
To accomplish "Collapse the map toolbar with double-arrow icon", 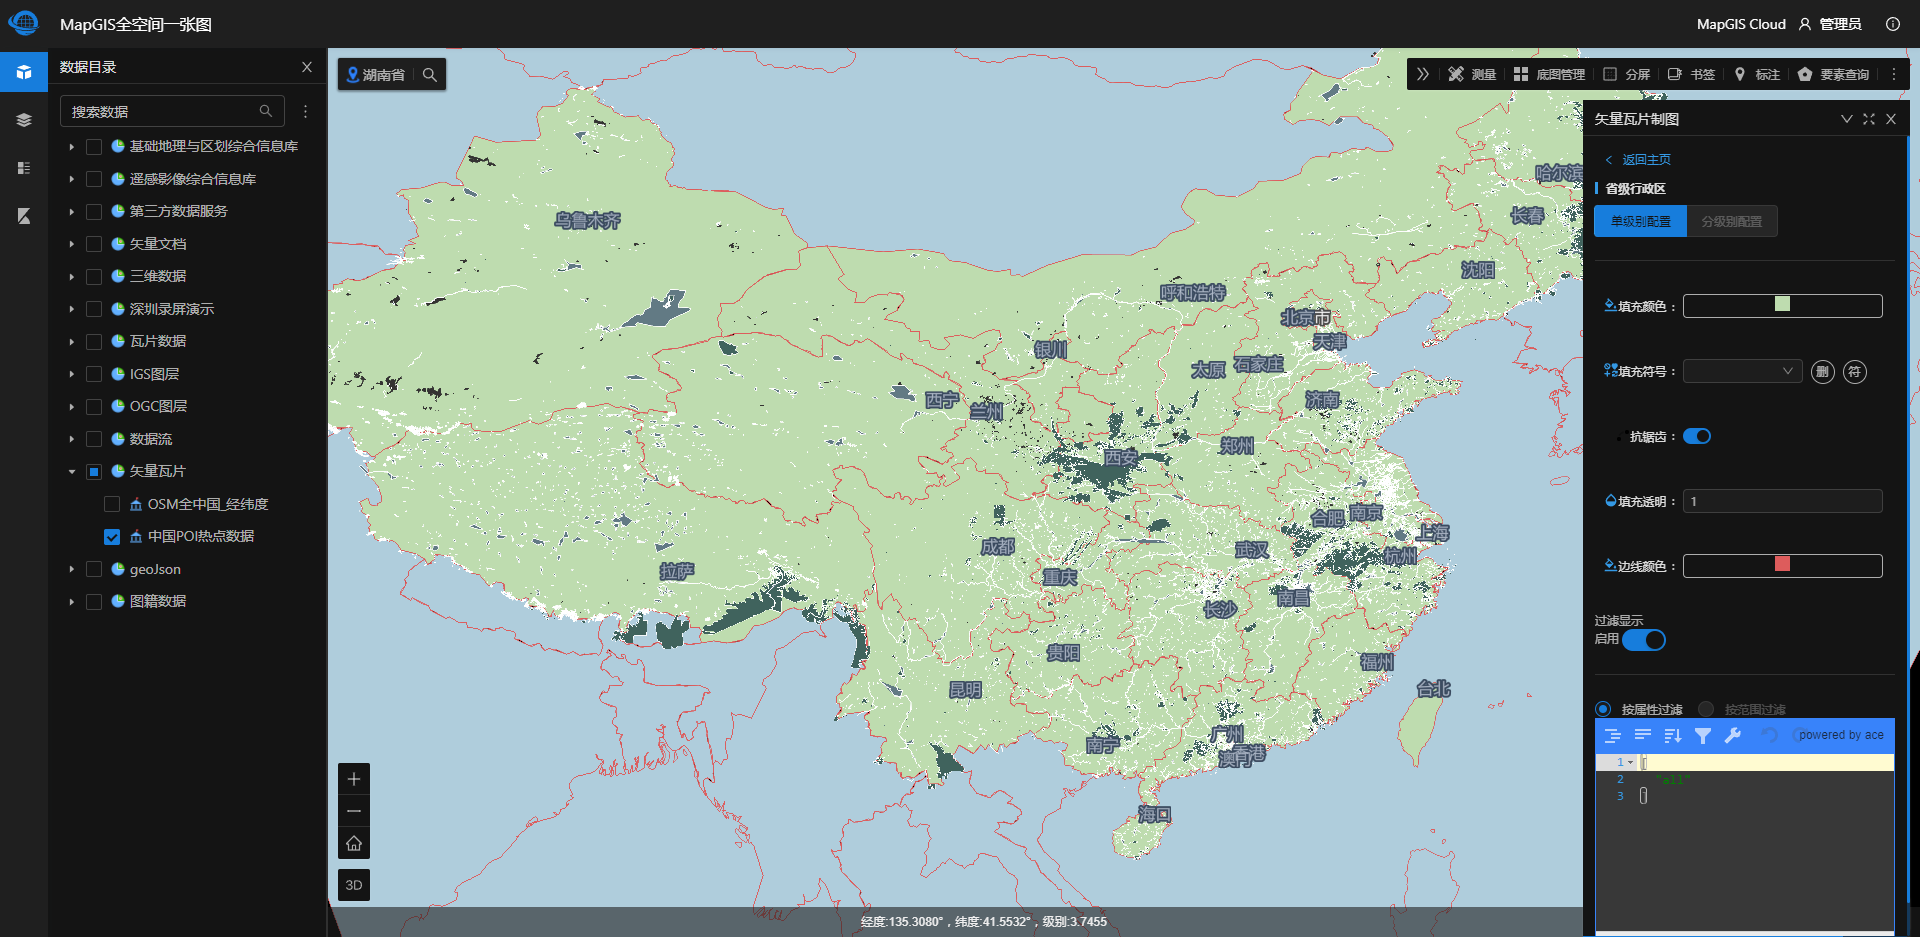I will point(1423,74).
